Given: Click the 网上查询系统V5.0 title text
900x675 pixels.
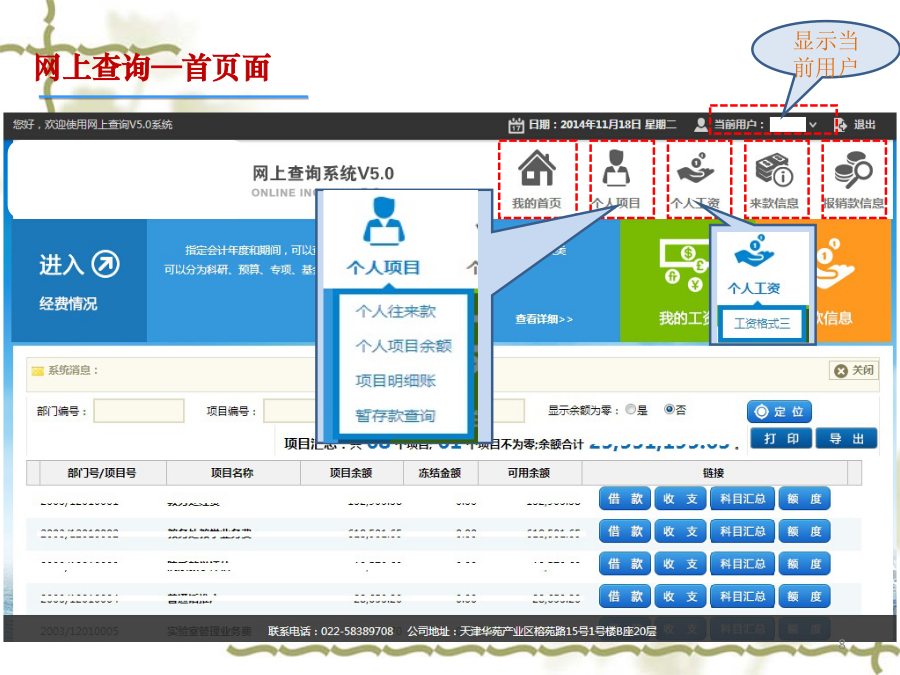Looking at the screenshot, I should (x=323, y=173).
